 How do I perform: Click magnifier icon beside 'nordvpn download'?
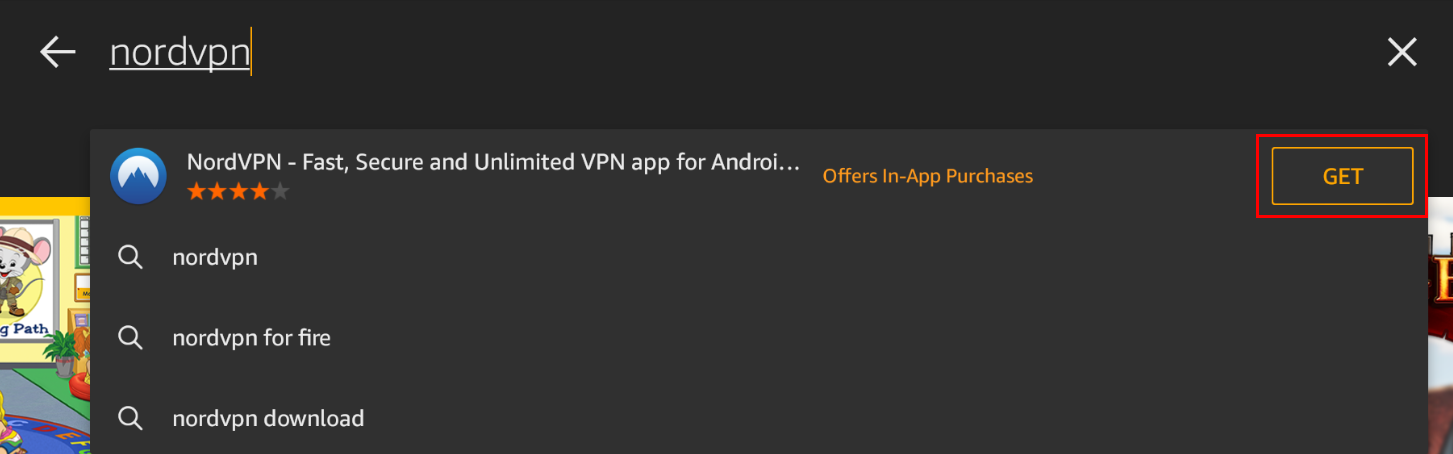coord(130,417)
